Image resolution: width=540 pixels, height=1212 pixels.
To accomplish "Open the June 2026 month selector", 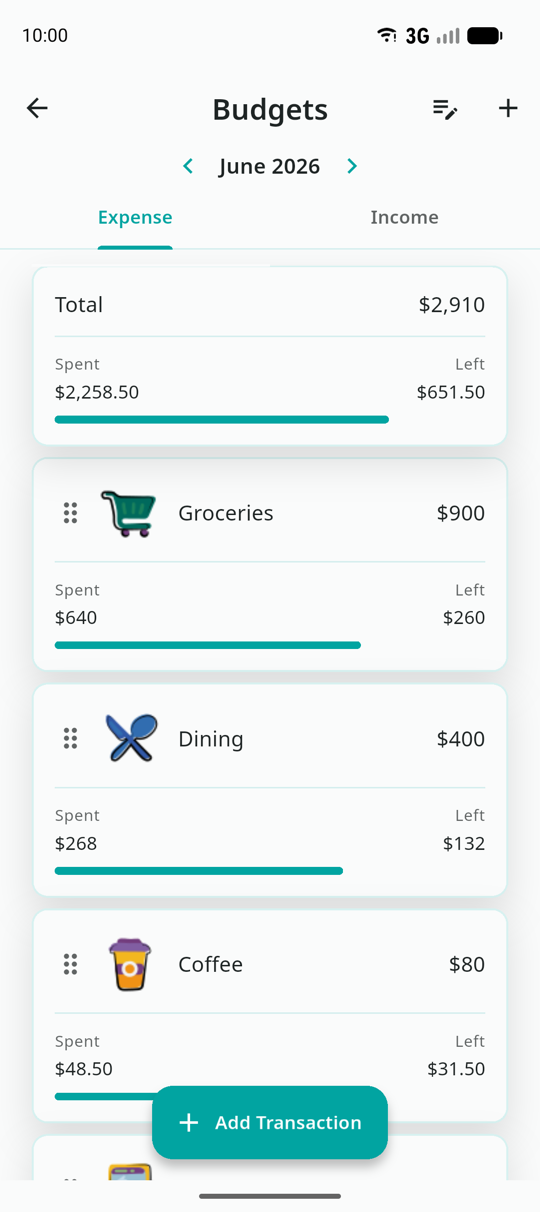I will pos(270,166).
